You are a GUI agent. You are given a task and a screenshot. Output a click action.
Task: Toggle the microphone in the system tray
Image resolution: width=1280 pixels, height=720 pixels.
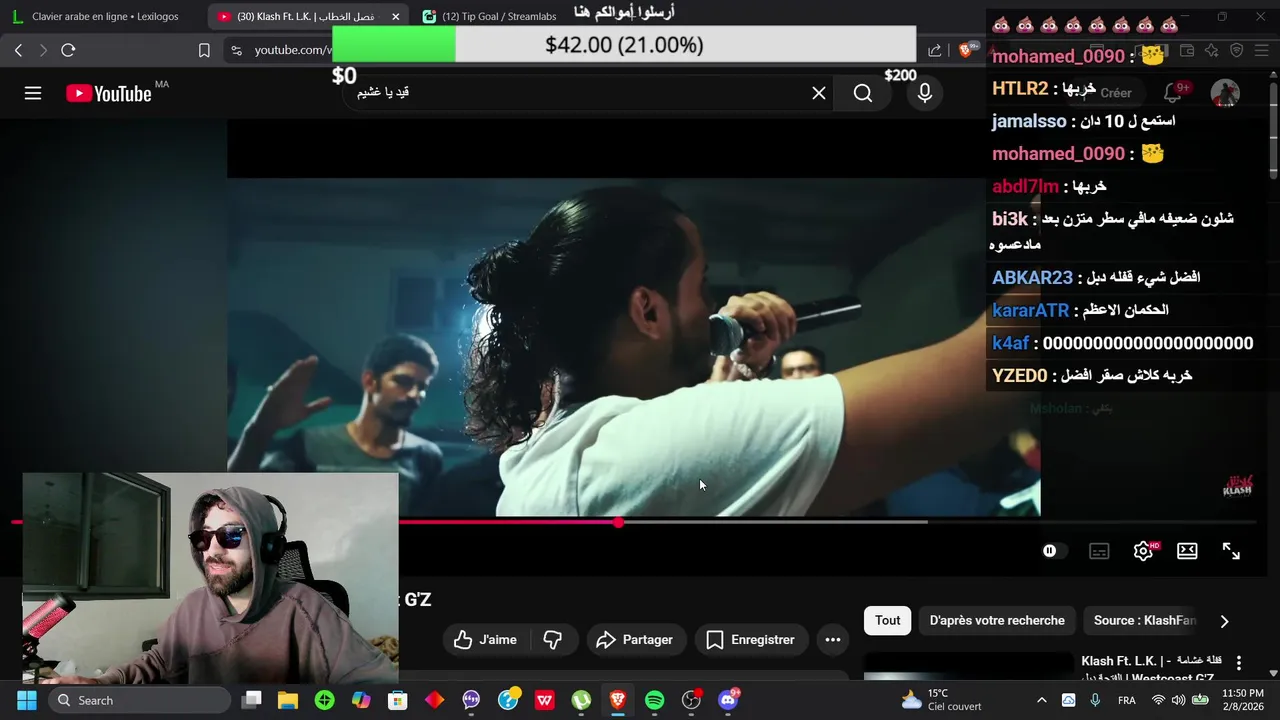coord(1095,700)
